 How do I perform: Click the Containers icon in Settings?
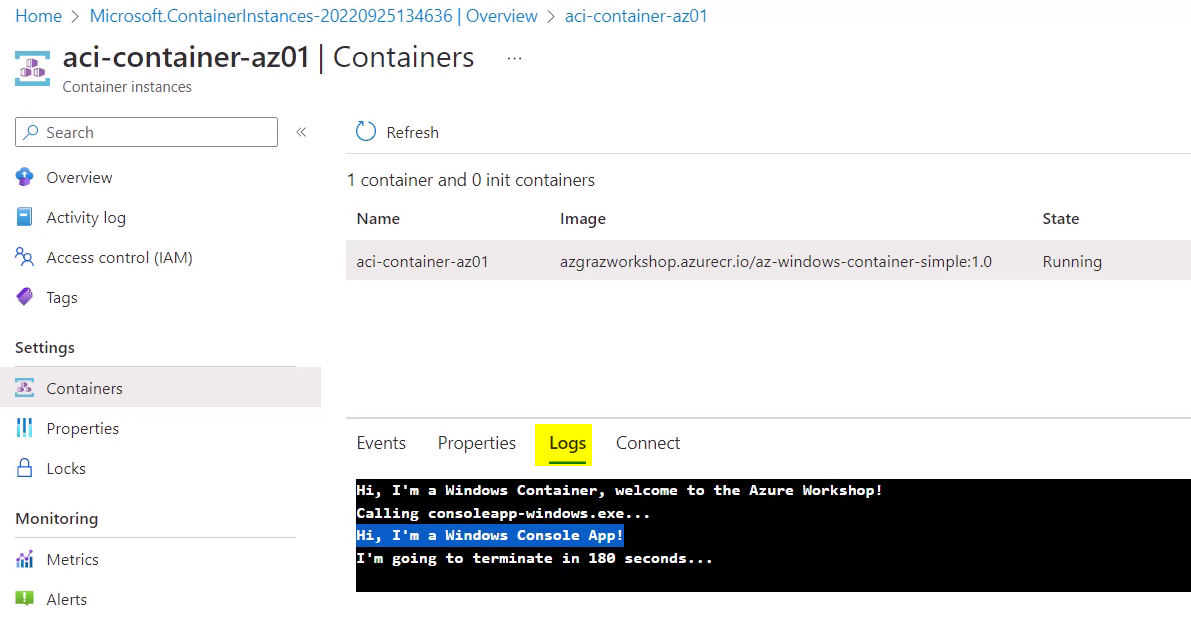point(24,388)
